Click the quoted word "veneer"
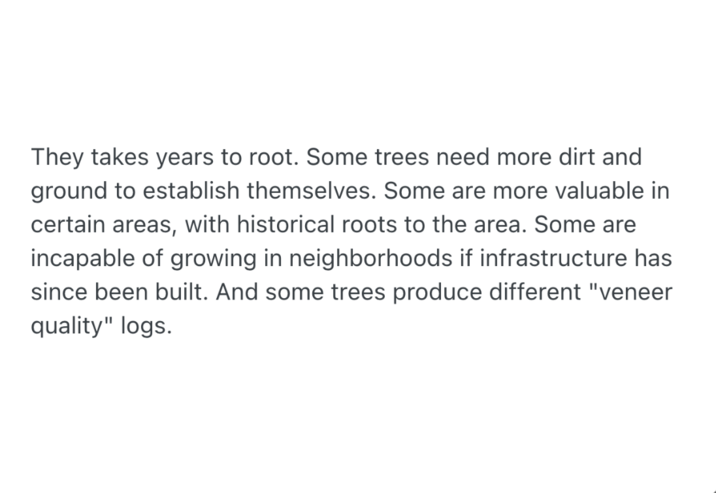This screenshot has height=493, width=716. pyautogui.click(x=635, y=292)
